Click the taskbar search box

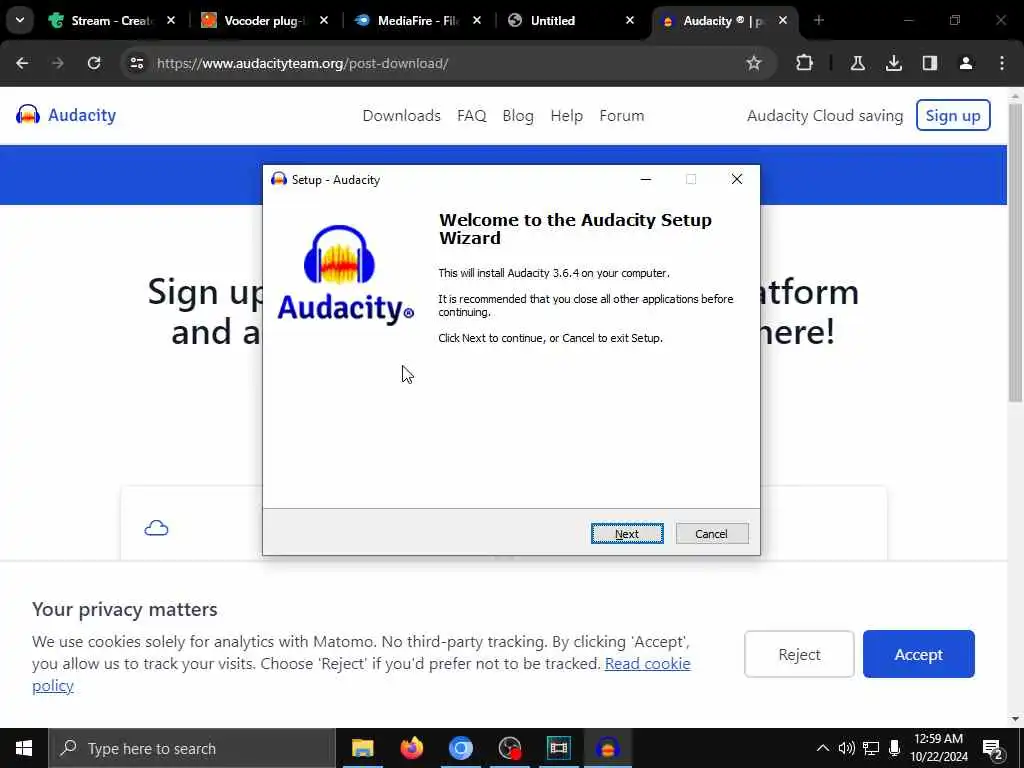click(192, 748)
